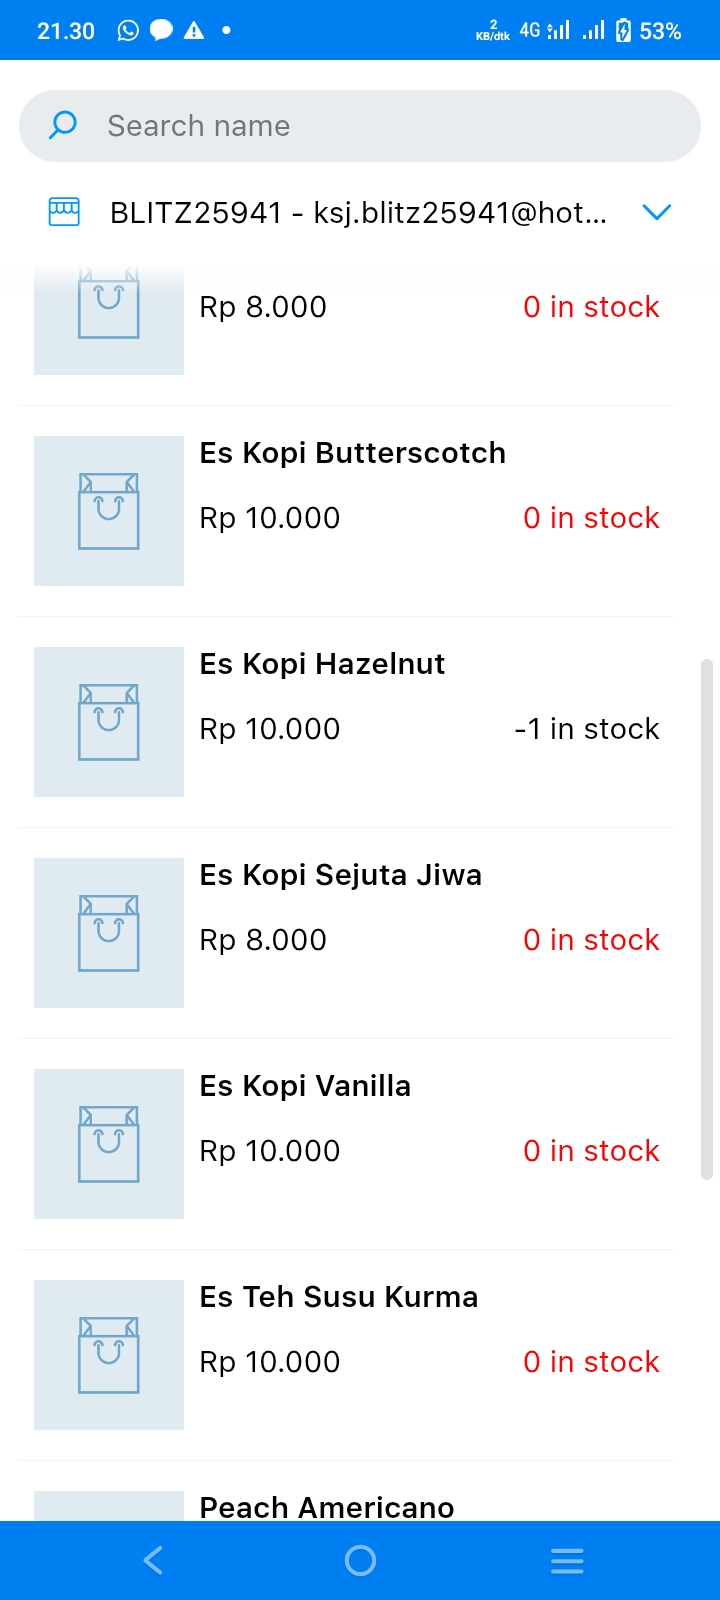This screenshot has height=1600, width=720.
Task: Open Es Kopi Sejuta Jiwa product
Action: 340,875
